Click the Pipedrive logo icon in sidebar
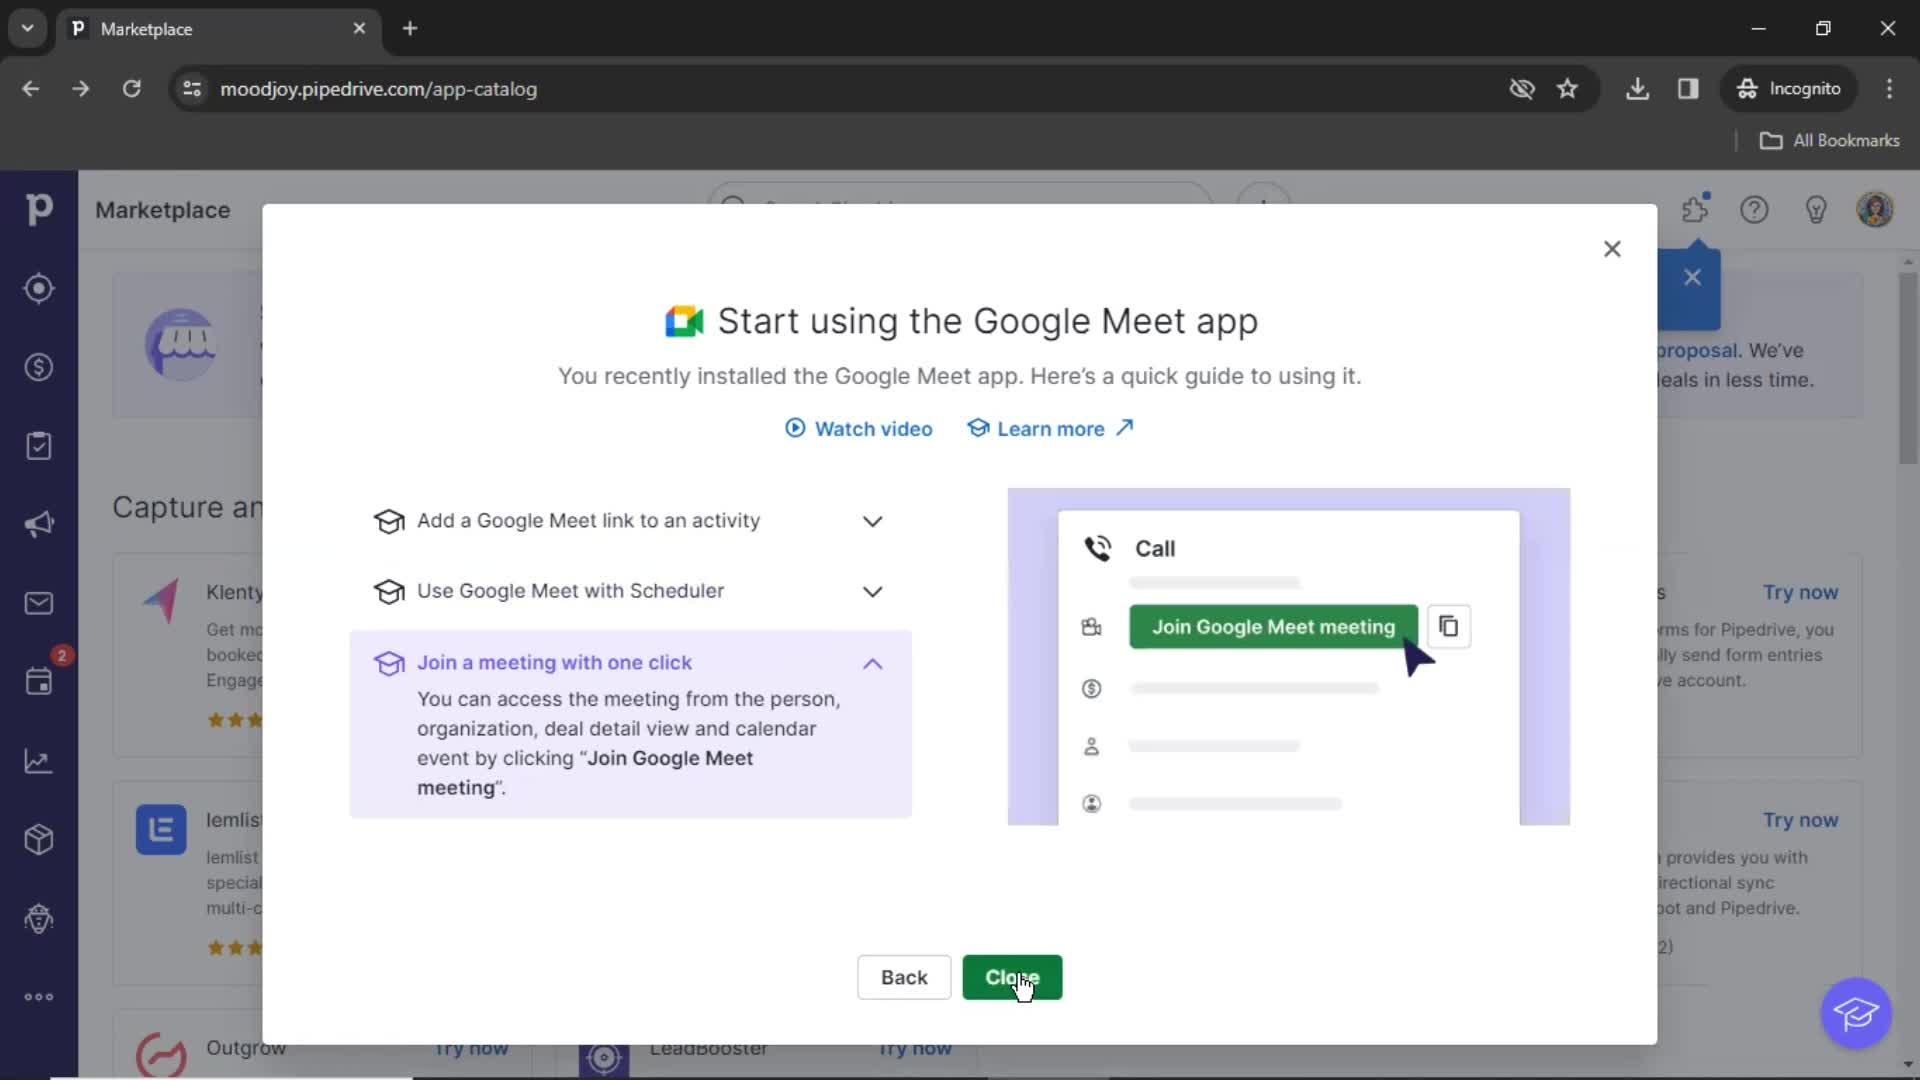1920x1080 pixels. (38, 210)
